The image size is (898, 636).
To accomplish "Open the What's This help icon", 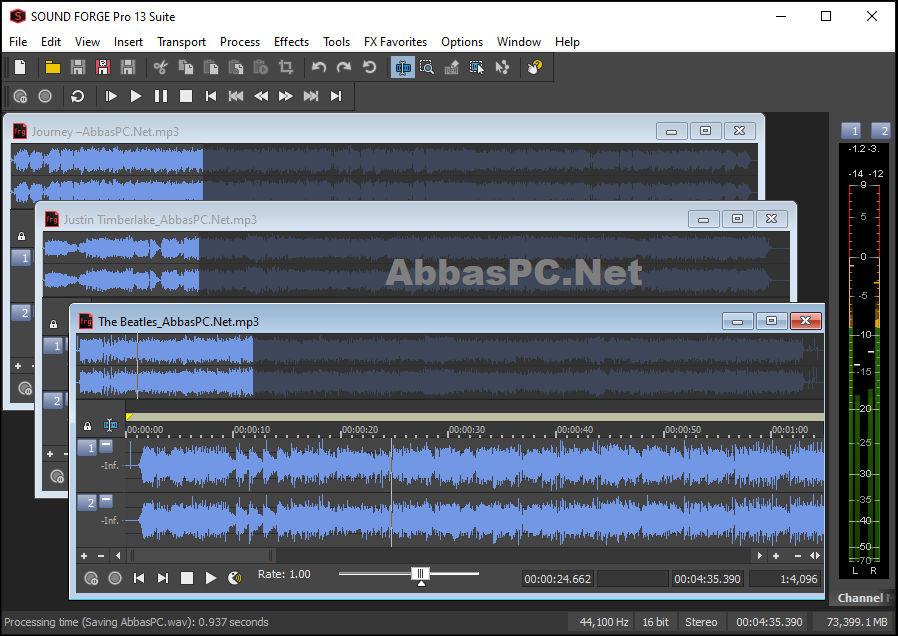I will (x=534, y=68).
